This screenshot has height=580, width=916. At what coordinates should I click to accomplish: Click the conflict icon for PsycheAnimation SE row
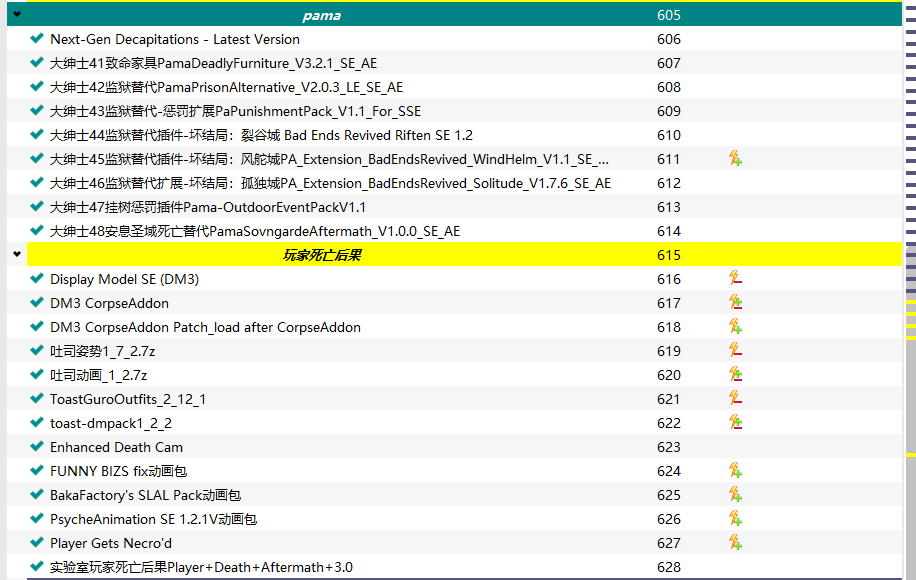tap(735, 519)
